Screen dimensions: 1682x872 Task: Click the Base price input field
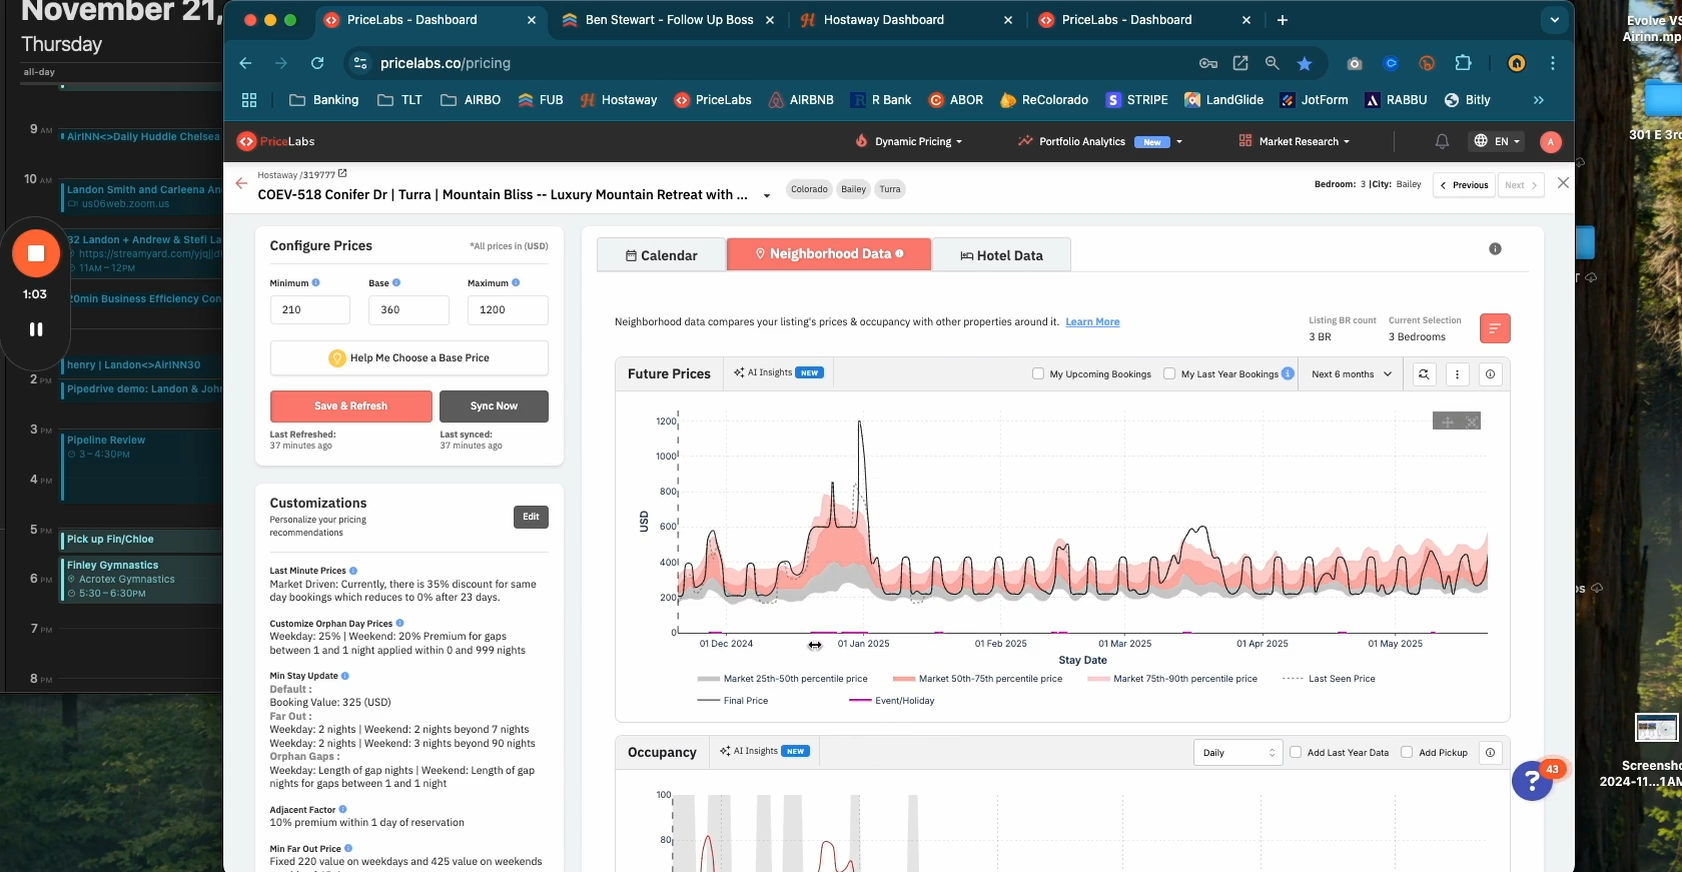point(408,310)
